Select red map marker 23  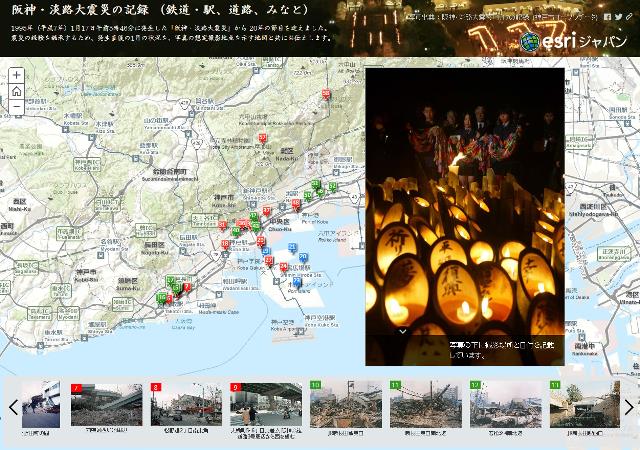(x=269, y=261)
